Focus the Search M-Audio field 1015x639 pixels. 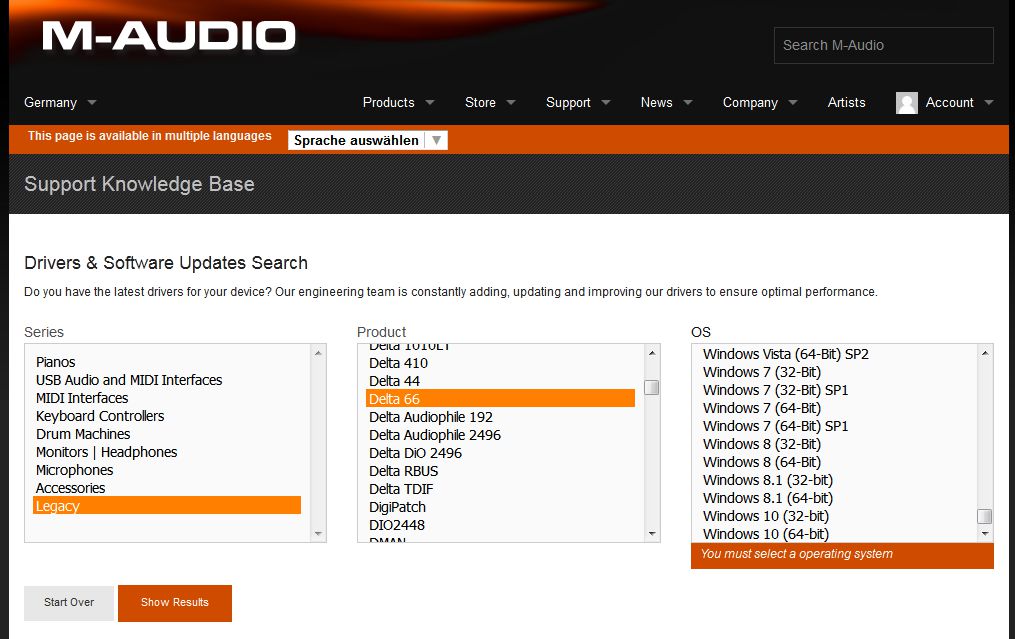coord(884,45)
